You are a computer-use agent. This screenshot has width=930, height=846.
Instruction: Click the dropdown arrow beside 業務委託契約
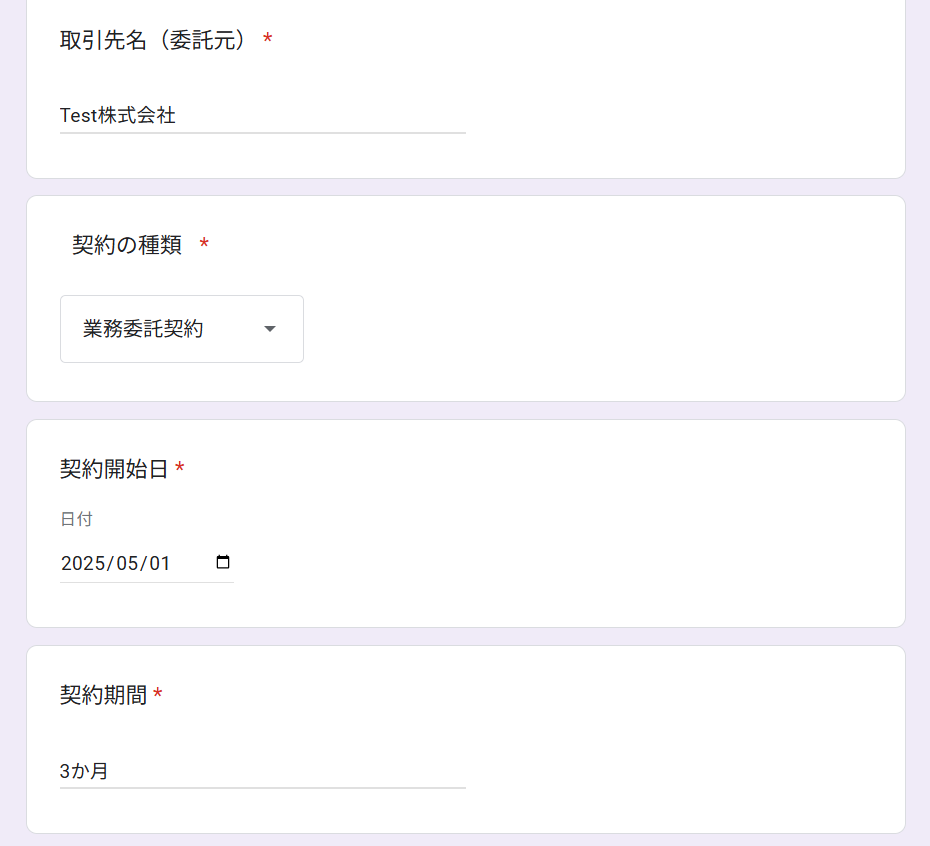tap(269, 329)
